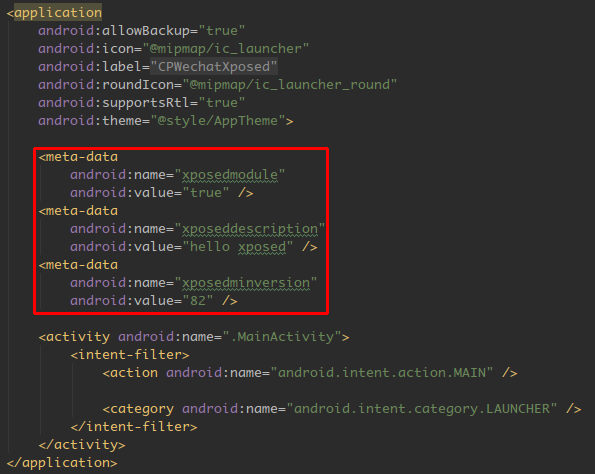Click the "@mipmap/ic_launcher_round" value

click(290, 84)
